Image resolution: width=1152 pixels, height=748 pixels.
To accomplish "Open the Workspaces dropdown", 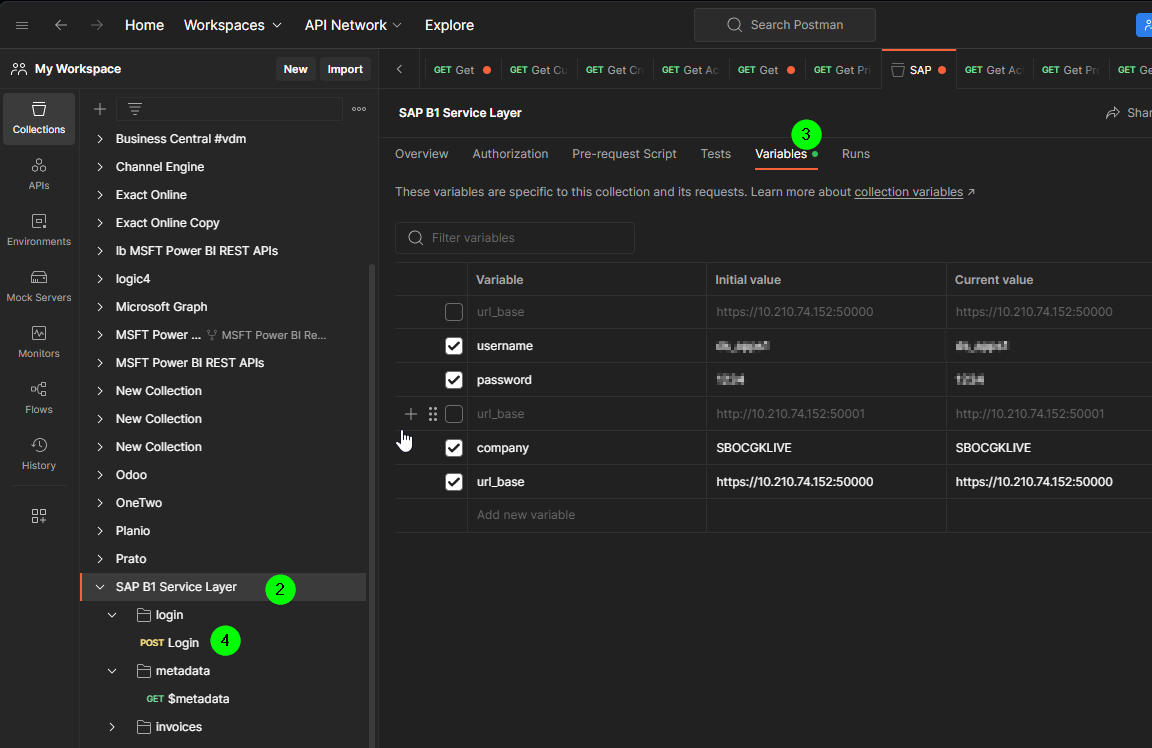I will coord(232,25).
